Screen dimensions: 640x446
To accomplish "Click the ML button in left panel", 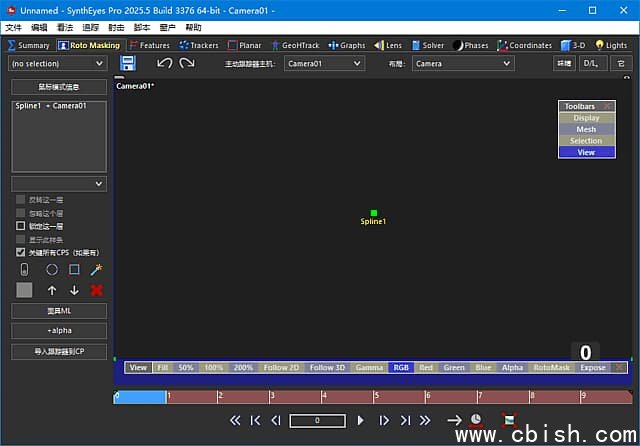I will pos(59,311).
